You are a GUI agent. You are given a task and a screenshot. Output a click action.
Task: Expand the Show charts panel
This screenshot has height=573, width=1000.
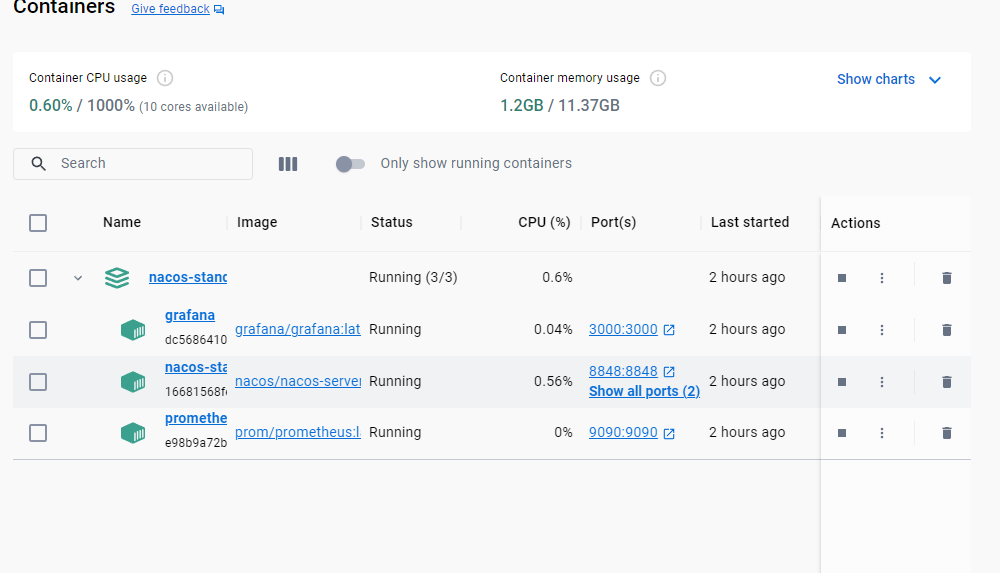[x=889, y=79]
